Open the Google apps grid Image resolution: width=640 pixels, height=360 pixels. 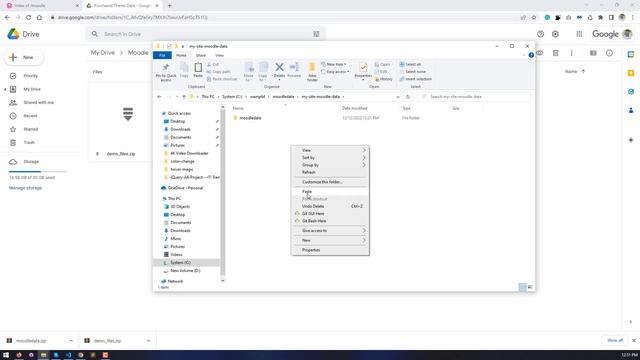click(579, 34)
